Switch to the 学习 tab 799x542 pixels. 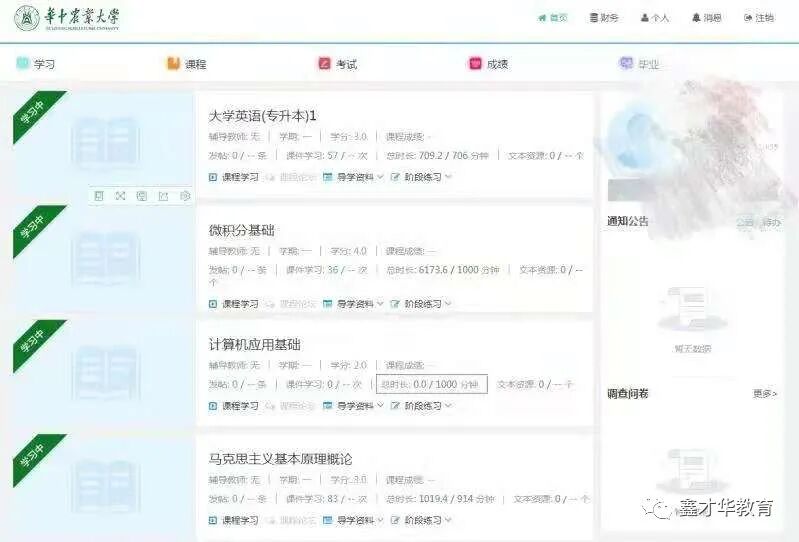point(36,64)
